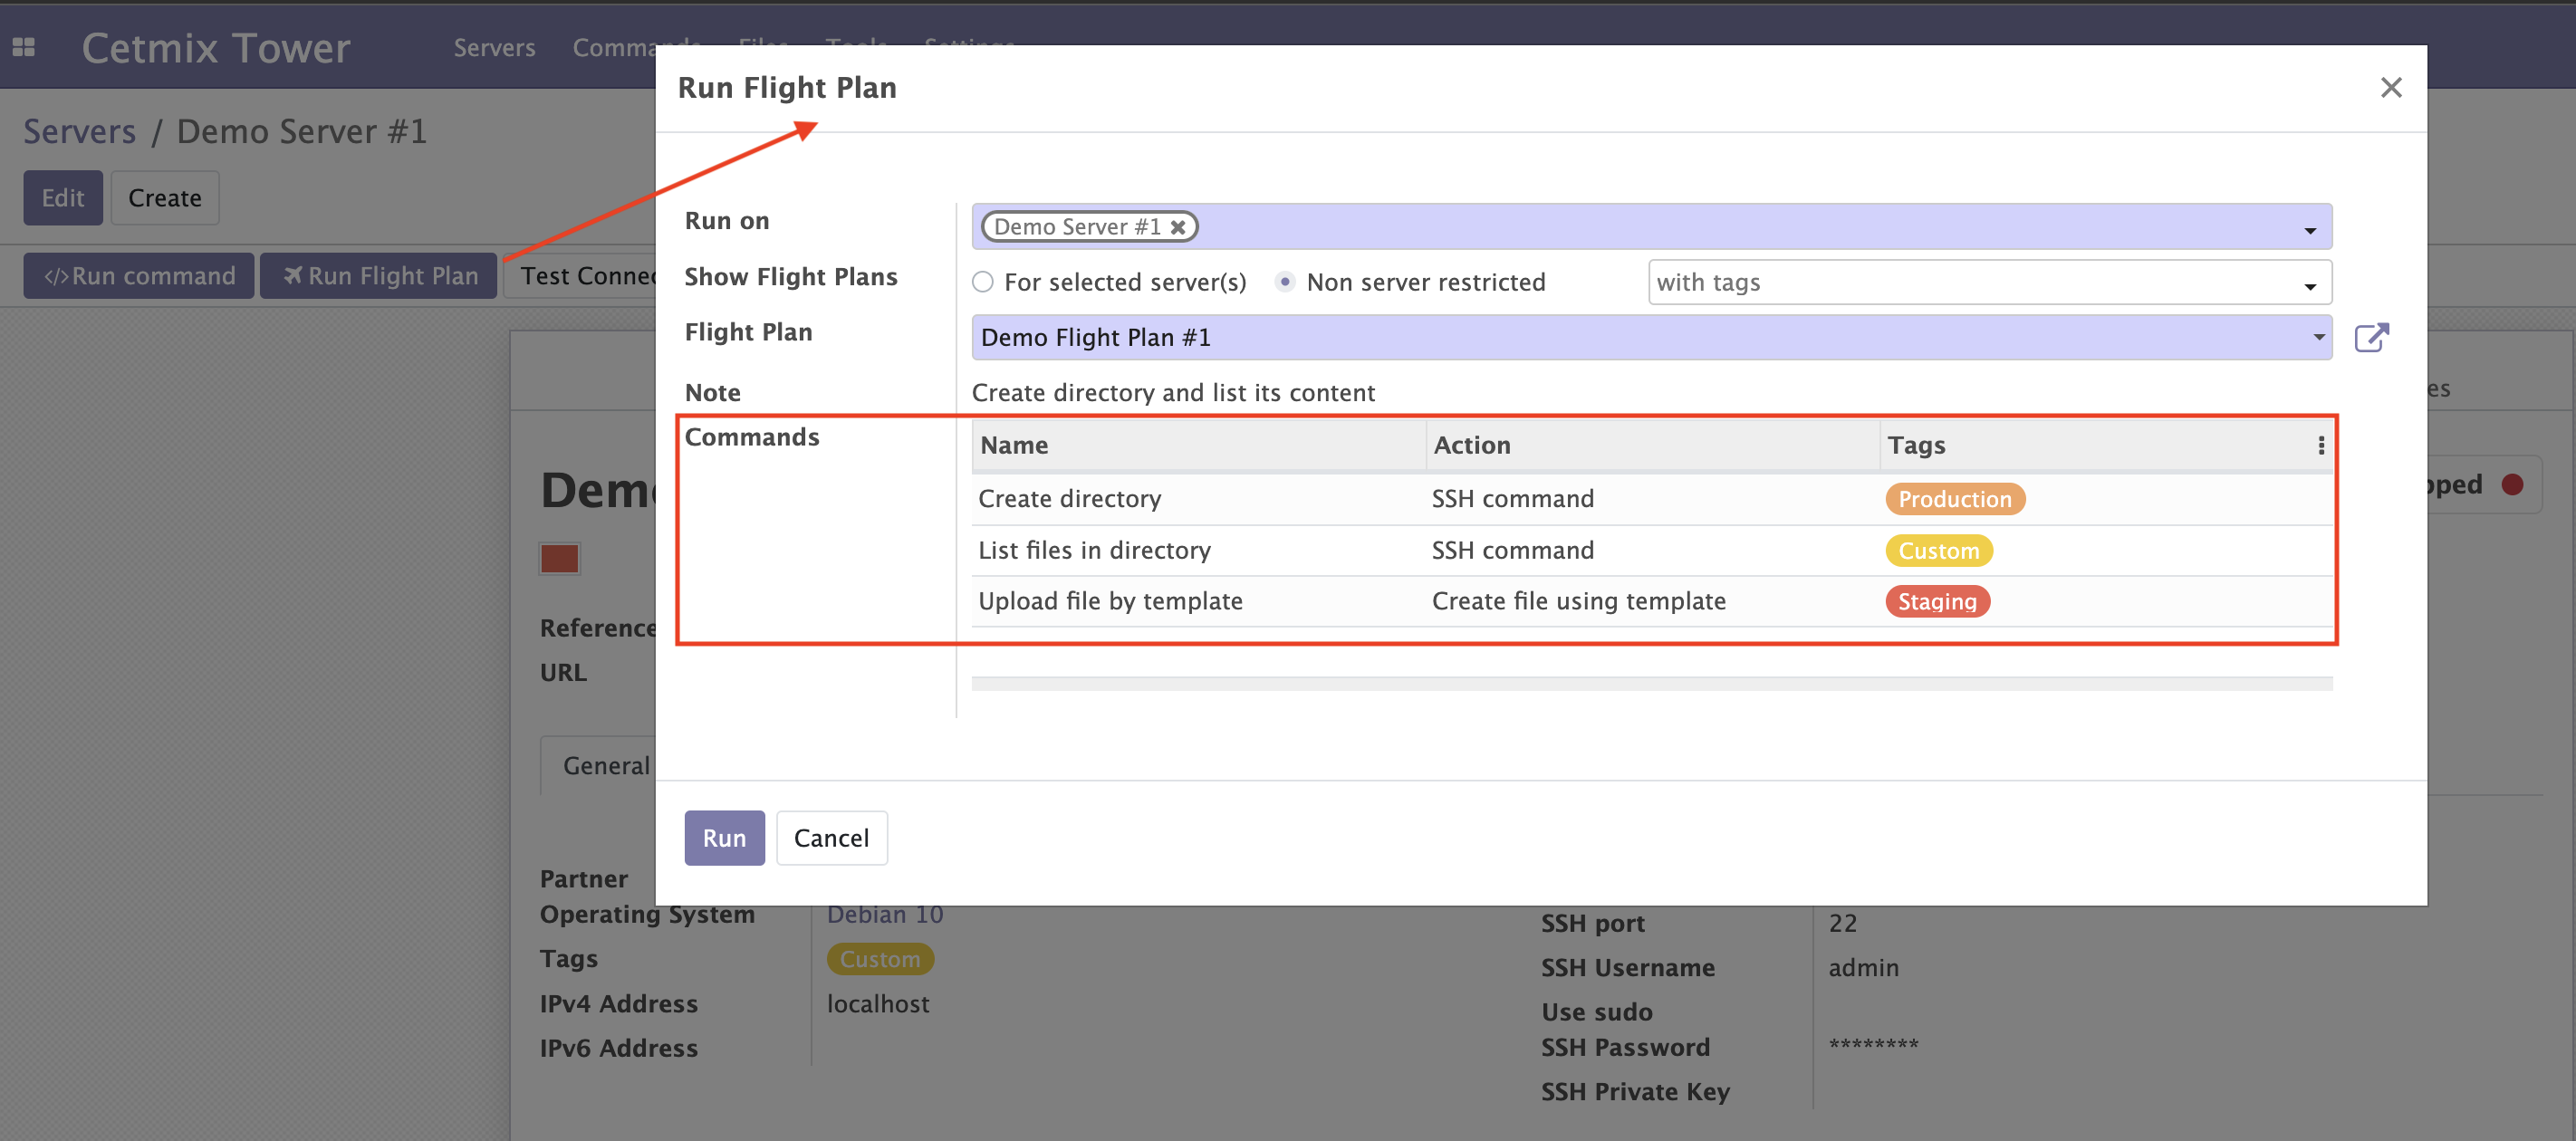2576x1141 pixels.
Task: Open Flight Plan external link icon
Action: 2371,338
